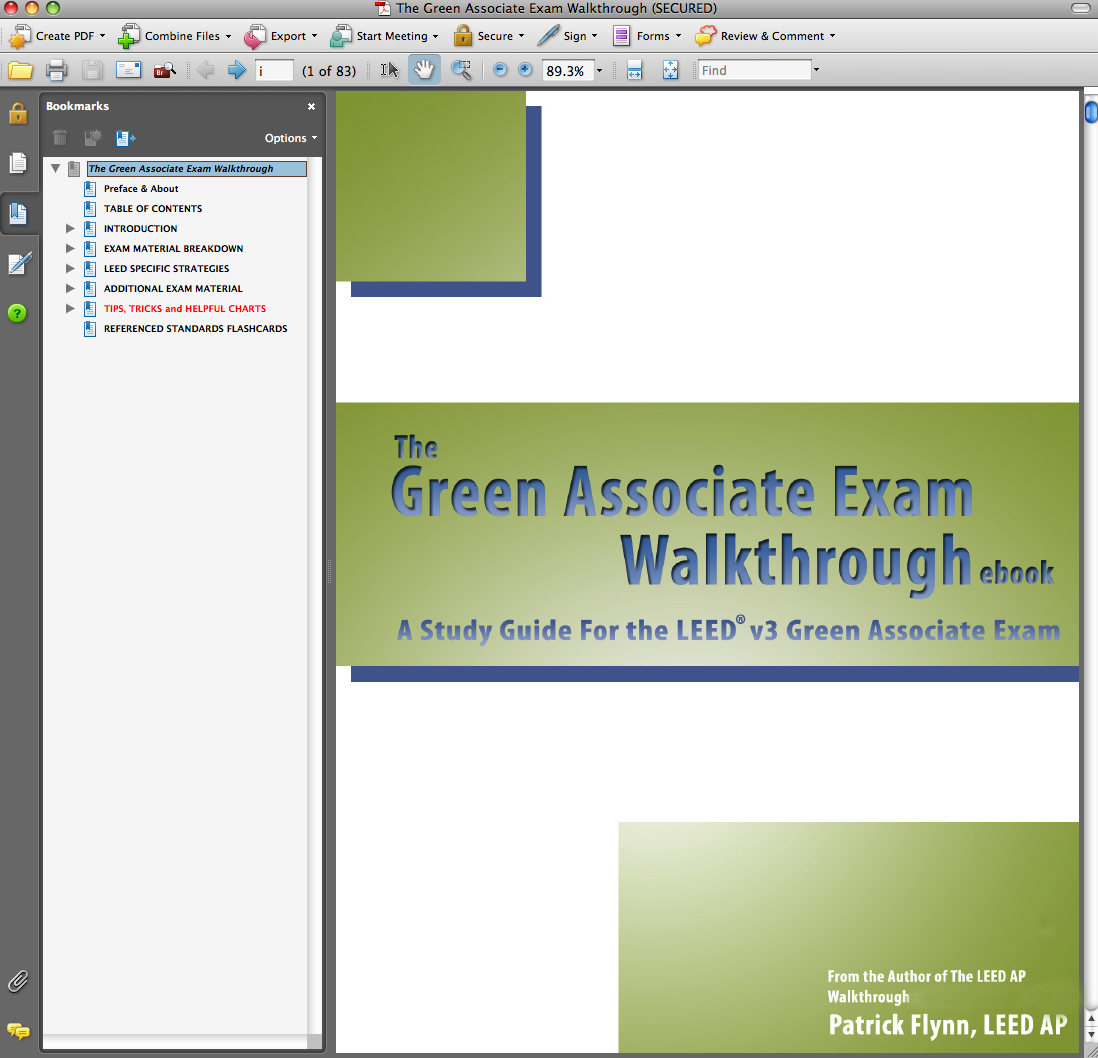
Task: Collapse the top-level Green Associate bookmark
Action: pyautogui.click(x=56, y=168)
